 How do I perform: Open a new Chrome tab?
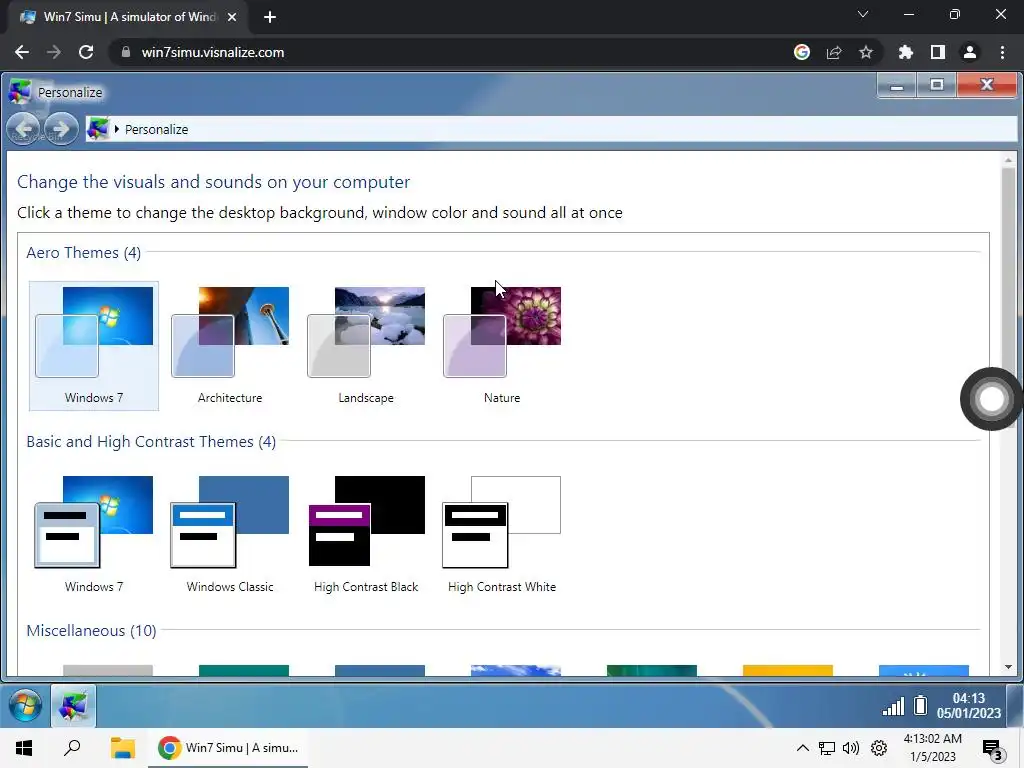pos(270,17)
